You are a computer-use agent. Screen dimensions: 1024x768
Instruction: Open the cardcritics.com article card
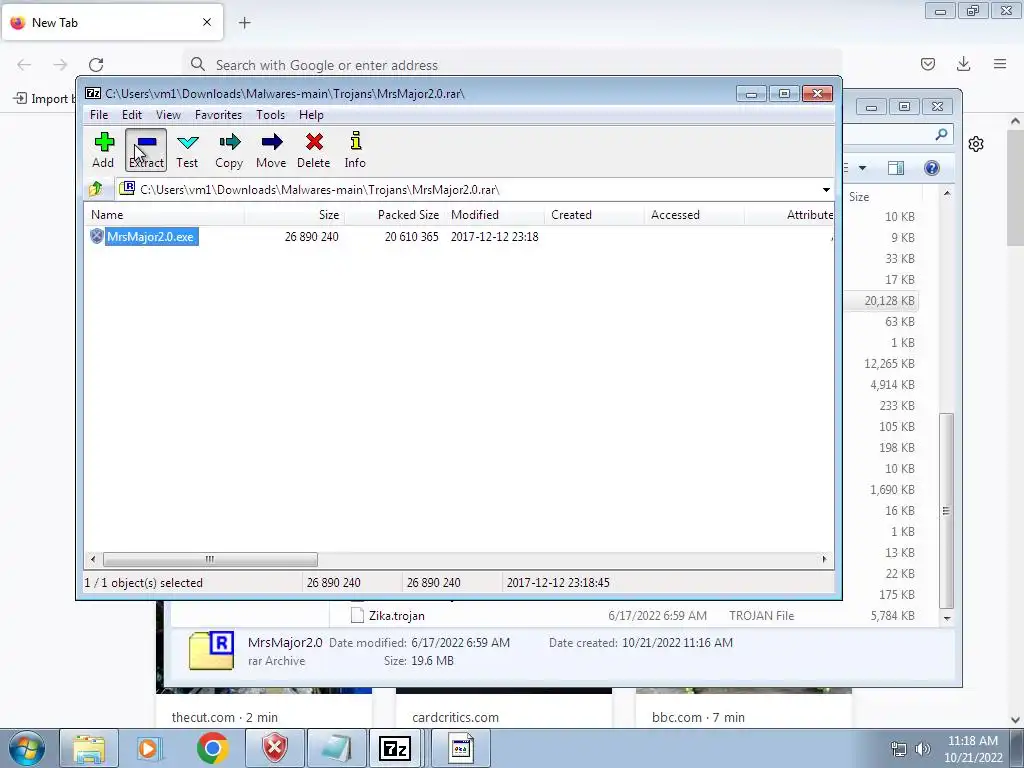504,710
